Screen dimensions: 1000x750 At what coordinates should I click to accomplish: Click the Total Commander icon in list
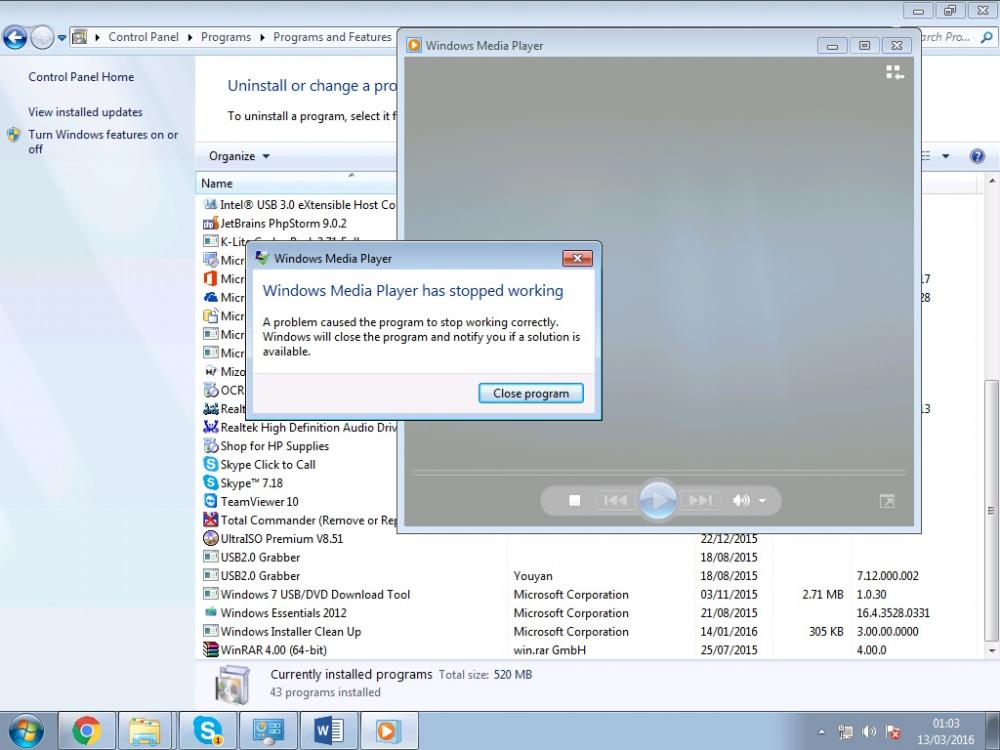pyautogui.click(x=210, y=519)
